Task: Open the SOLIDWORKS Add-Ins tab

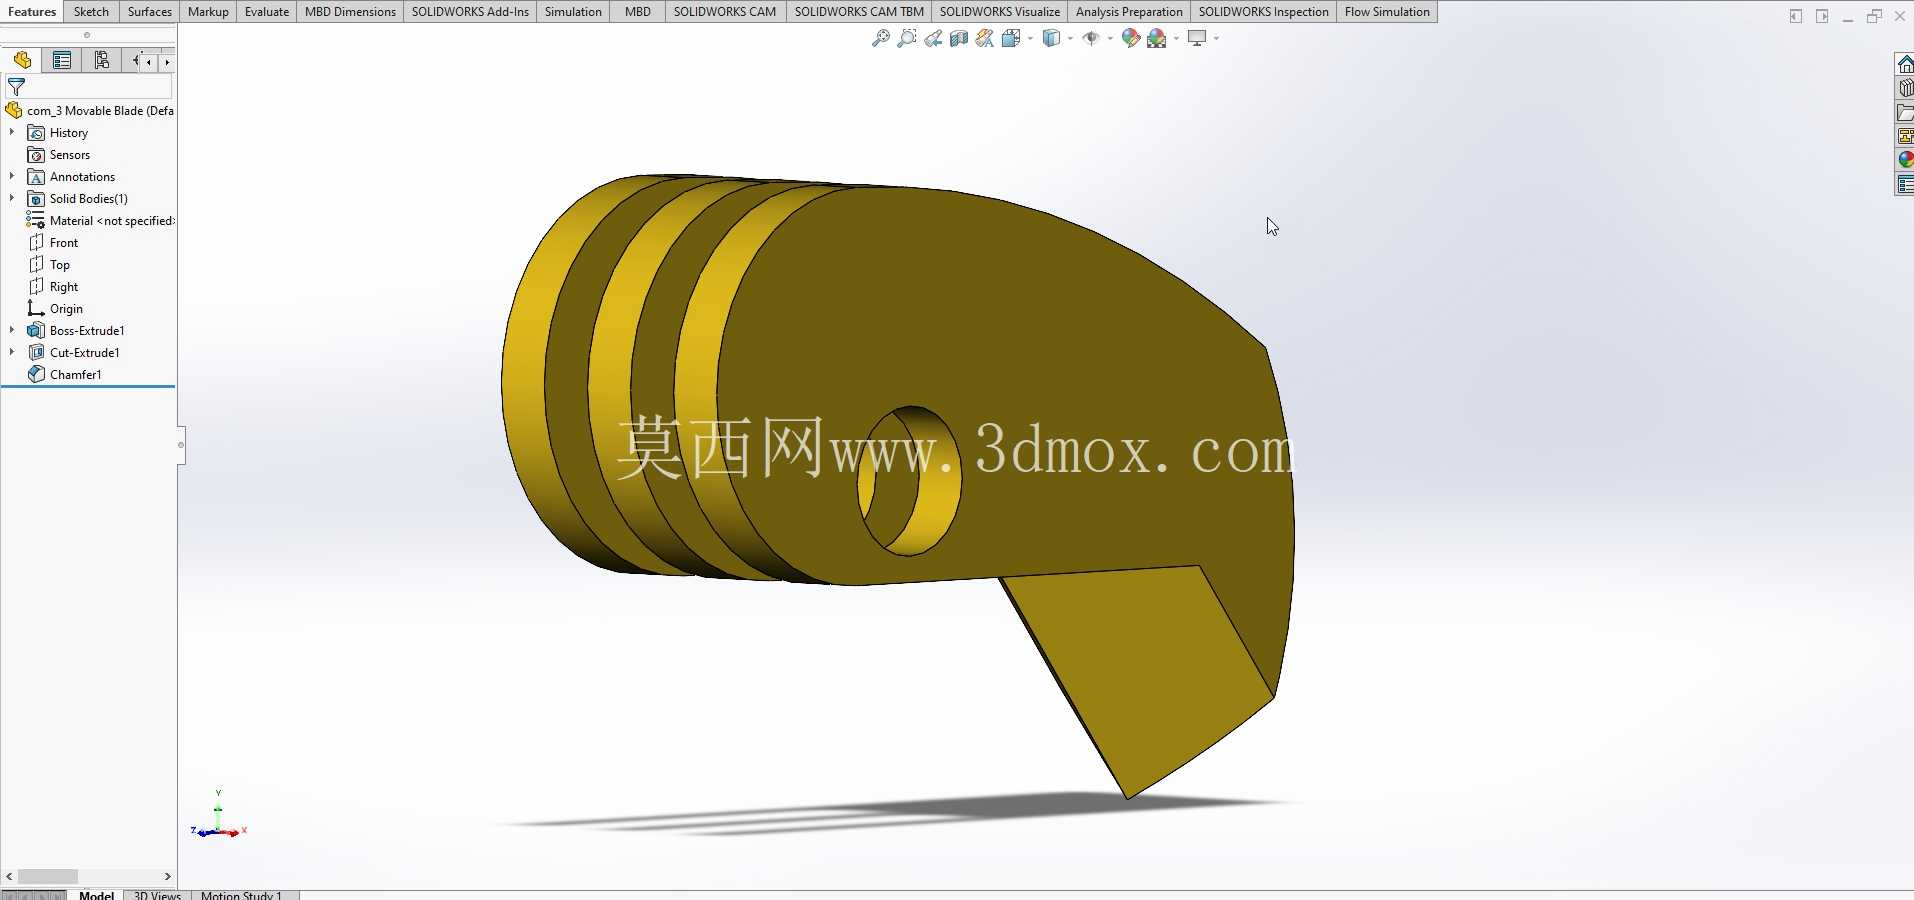Action: [470, 12]
